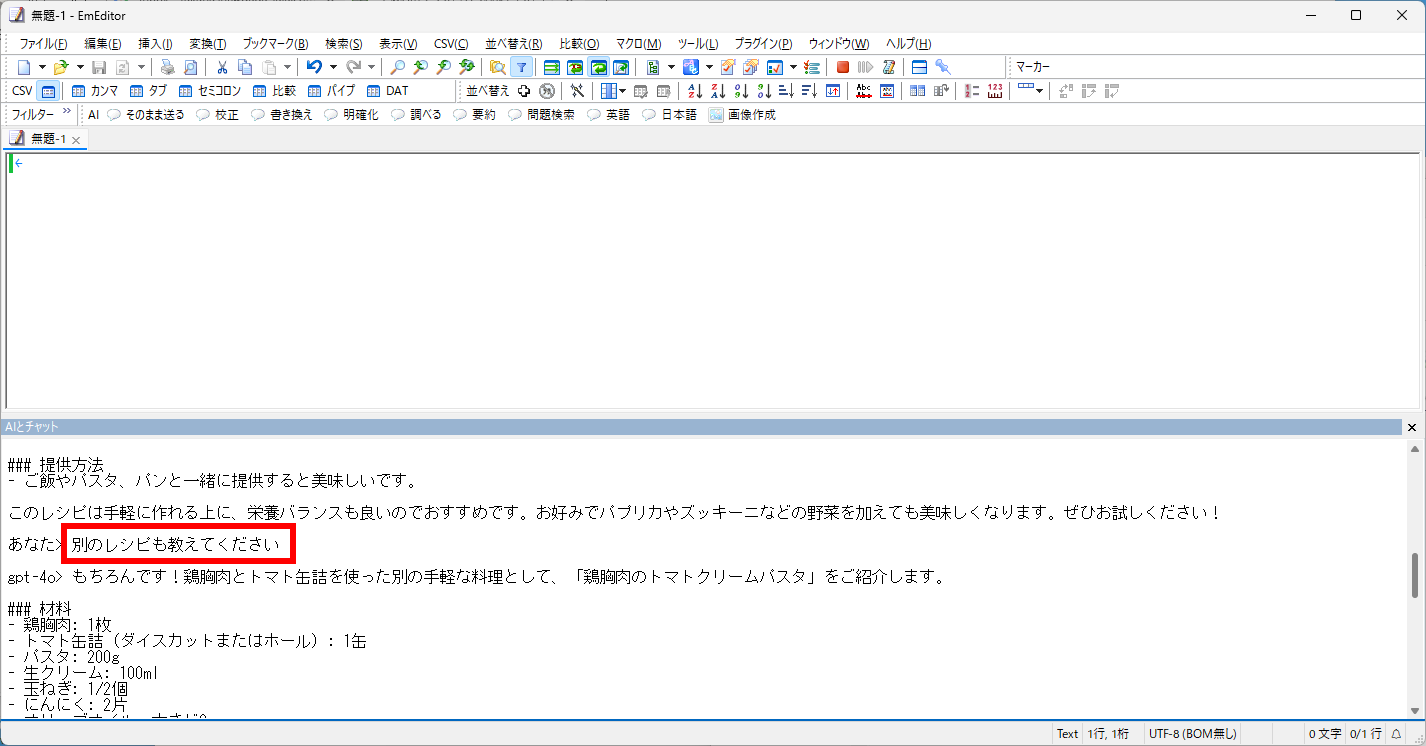The width and height of the screenshot is (1426, 746).
Task: Click the ascending sort A-Z icon
Action: 694,90
